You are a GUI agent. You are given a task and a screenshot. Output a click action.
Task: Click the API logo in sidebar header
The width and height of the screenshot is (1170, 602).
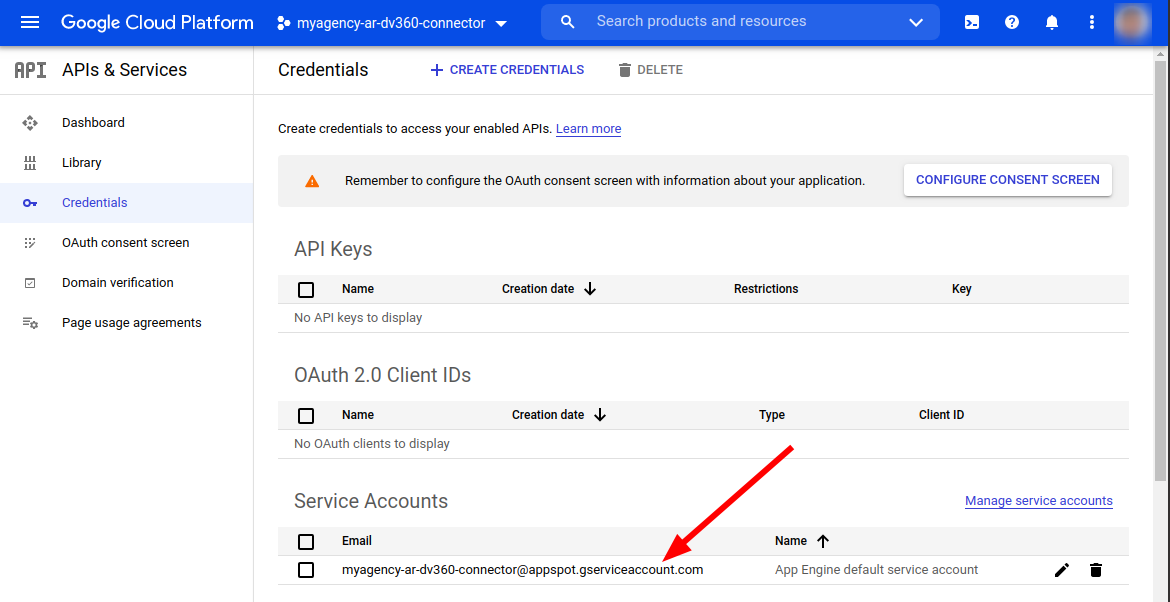(x=31, y=70)
